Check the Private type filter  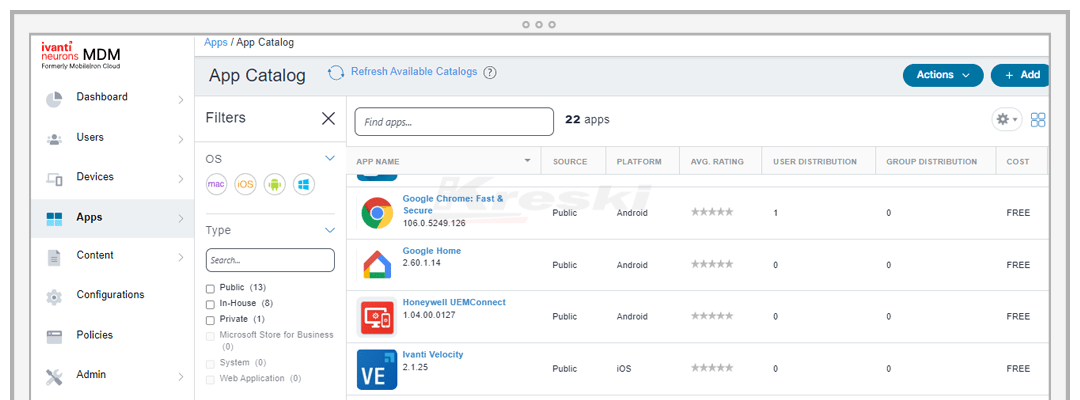[210, 320]
